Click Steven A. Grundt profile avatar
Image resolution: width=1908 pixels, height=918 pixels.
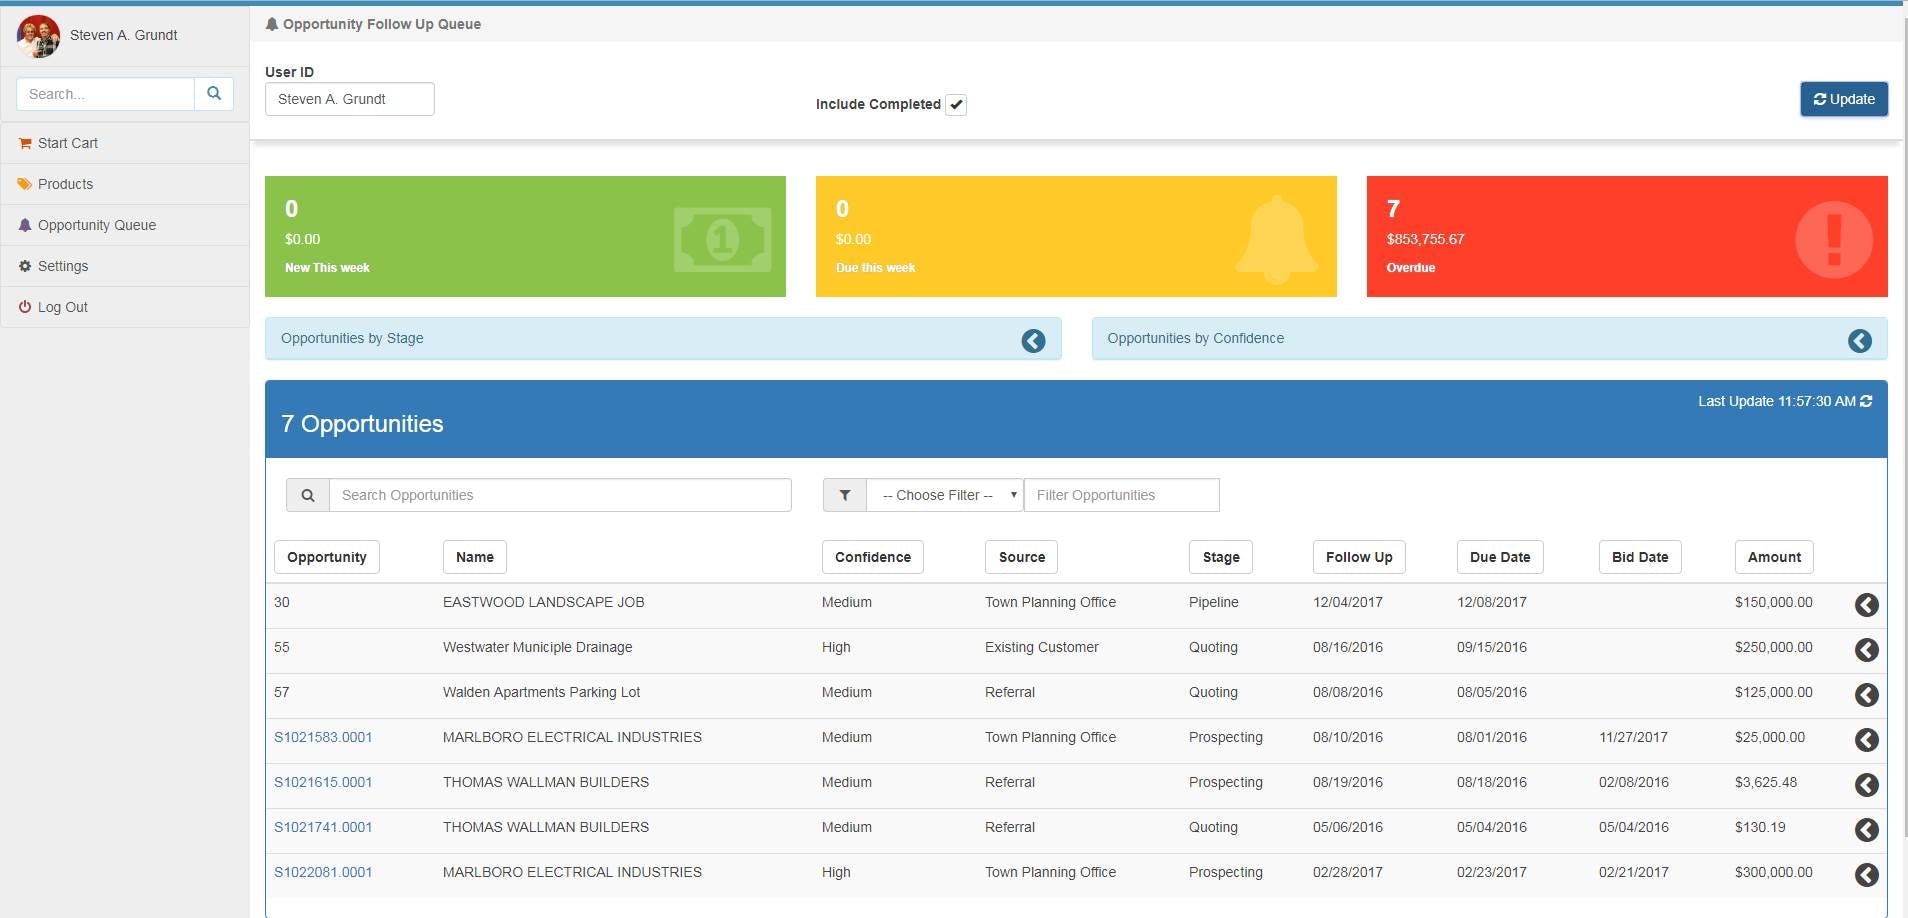coord(38,36)
